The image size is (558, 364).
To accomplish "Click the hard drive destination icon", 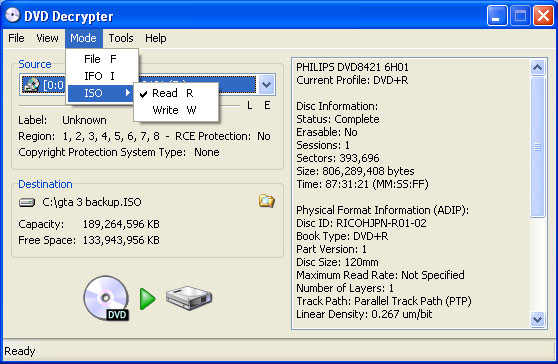I will point(189,298).
